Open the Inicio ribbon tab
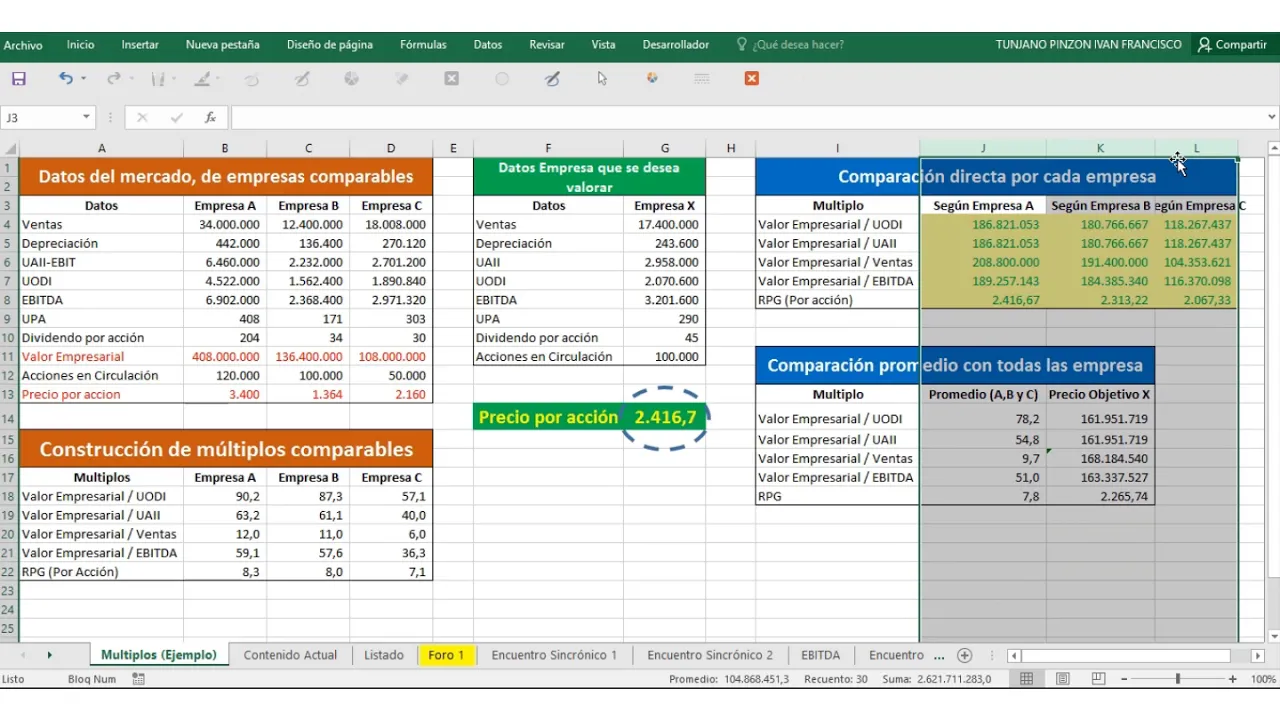Screen dimensions: 1280x720 [80, 45]
